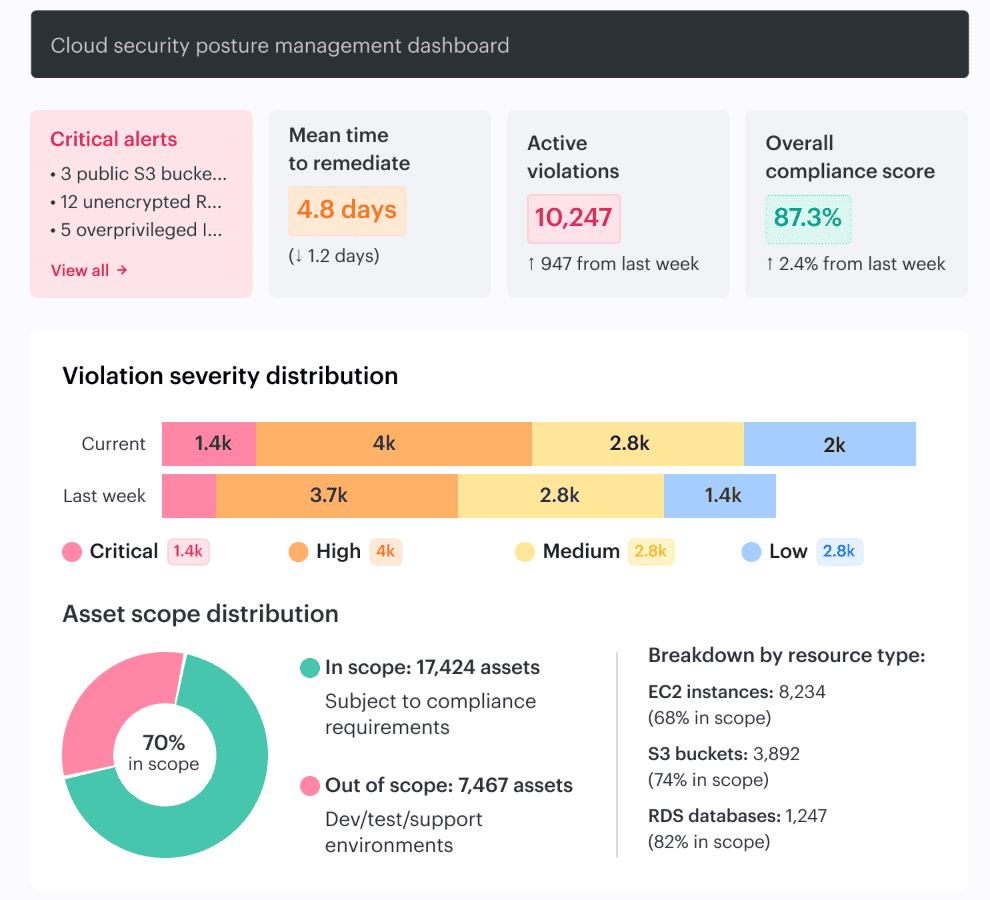Click the Critical legend dot

(71, 551)
